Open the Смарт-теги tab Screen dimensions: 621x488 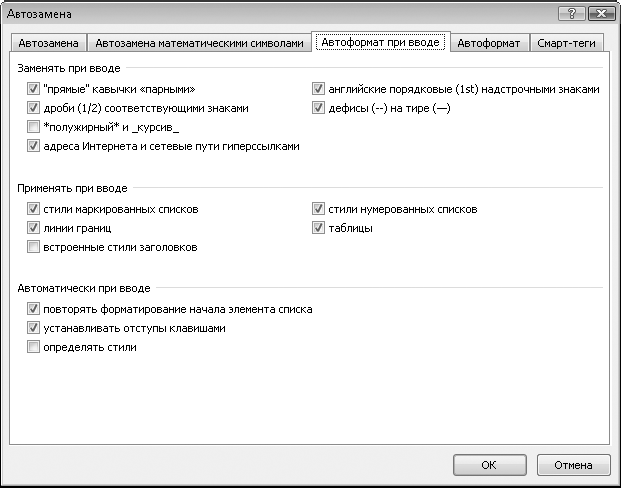(566, 43)
